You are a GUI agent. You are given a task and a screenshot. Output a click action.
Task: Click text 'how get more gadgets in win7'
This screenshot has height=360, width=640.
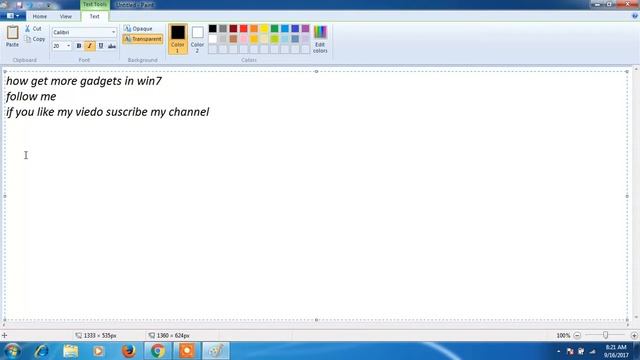click(x=84, y=81)
